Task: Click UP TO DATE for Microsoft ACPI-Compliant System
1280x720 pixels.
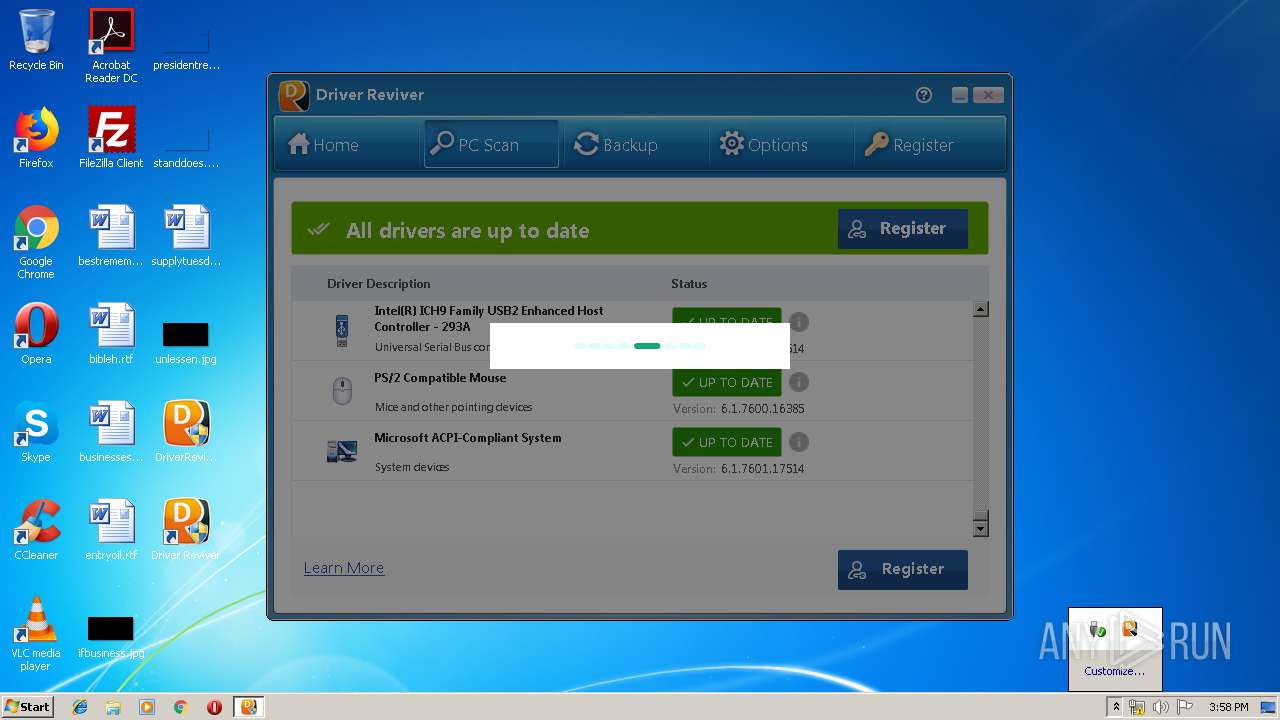Action: click(727, 442)
